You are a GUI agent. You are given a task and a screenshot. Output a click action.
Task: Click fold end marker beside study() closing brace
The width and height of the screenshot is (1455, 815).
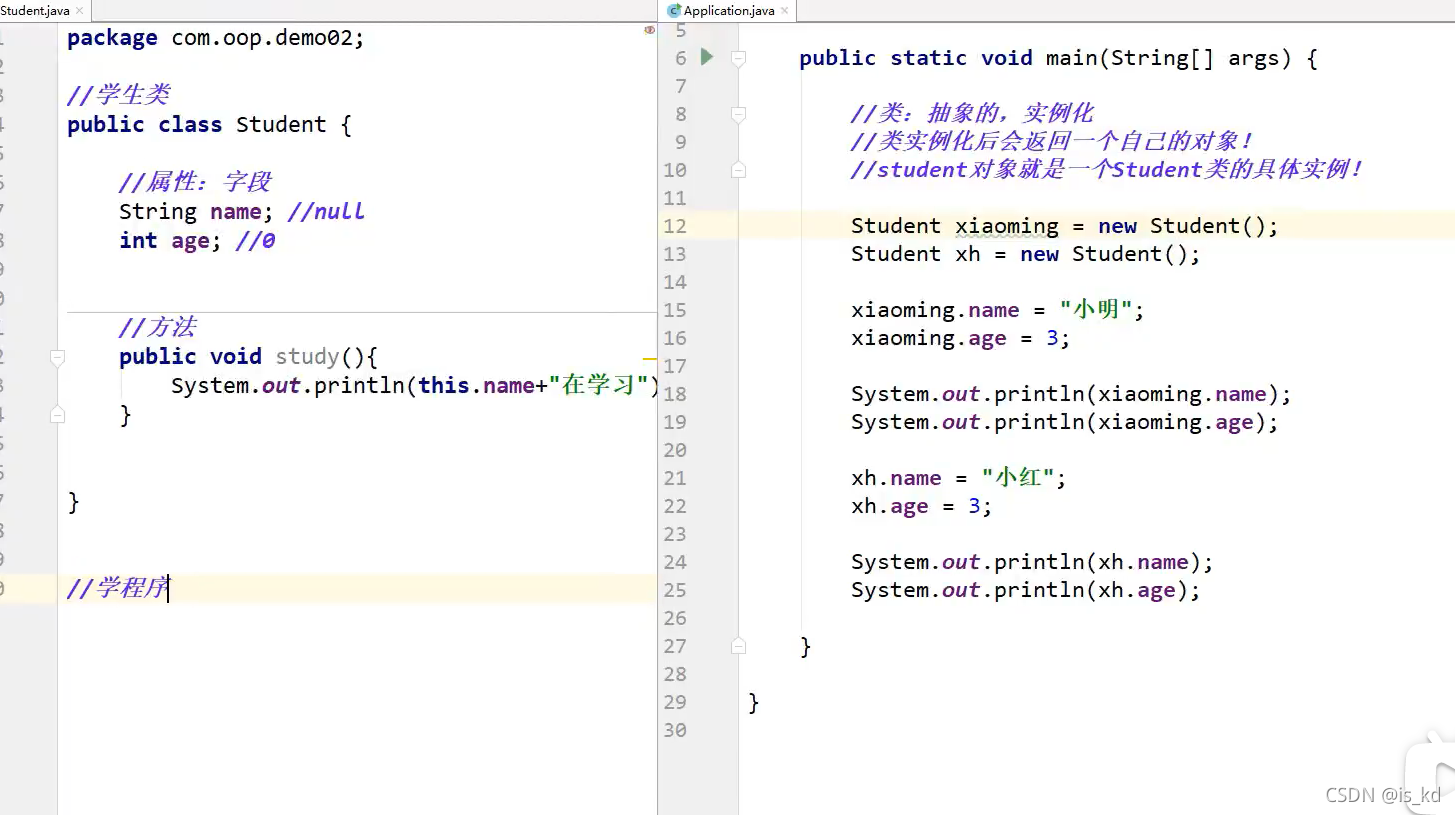57,414
